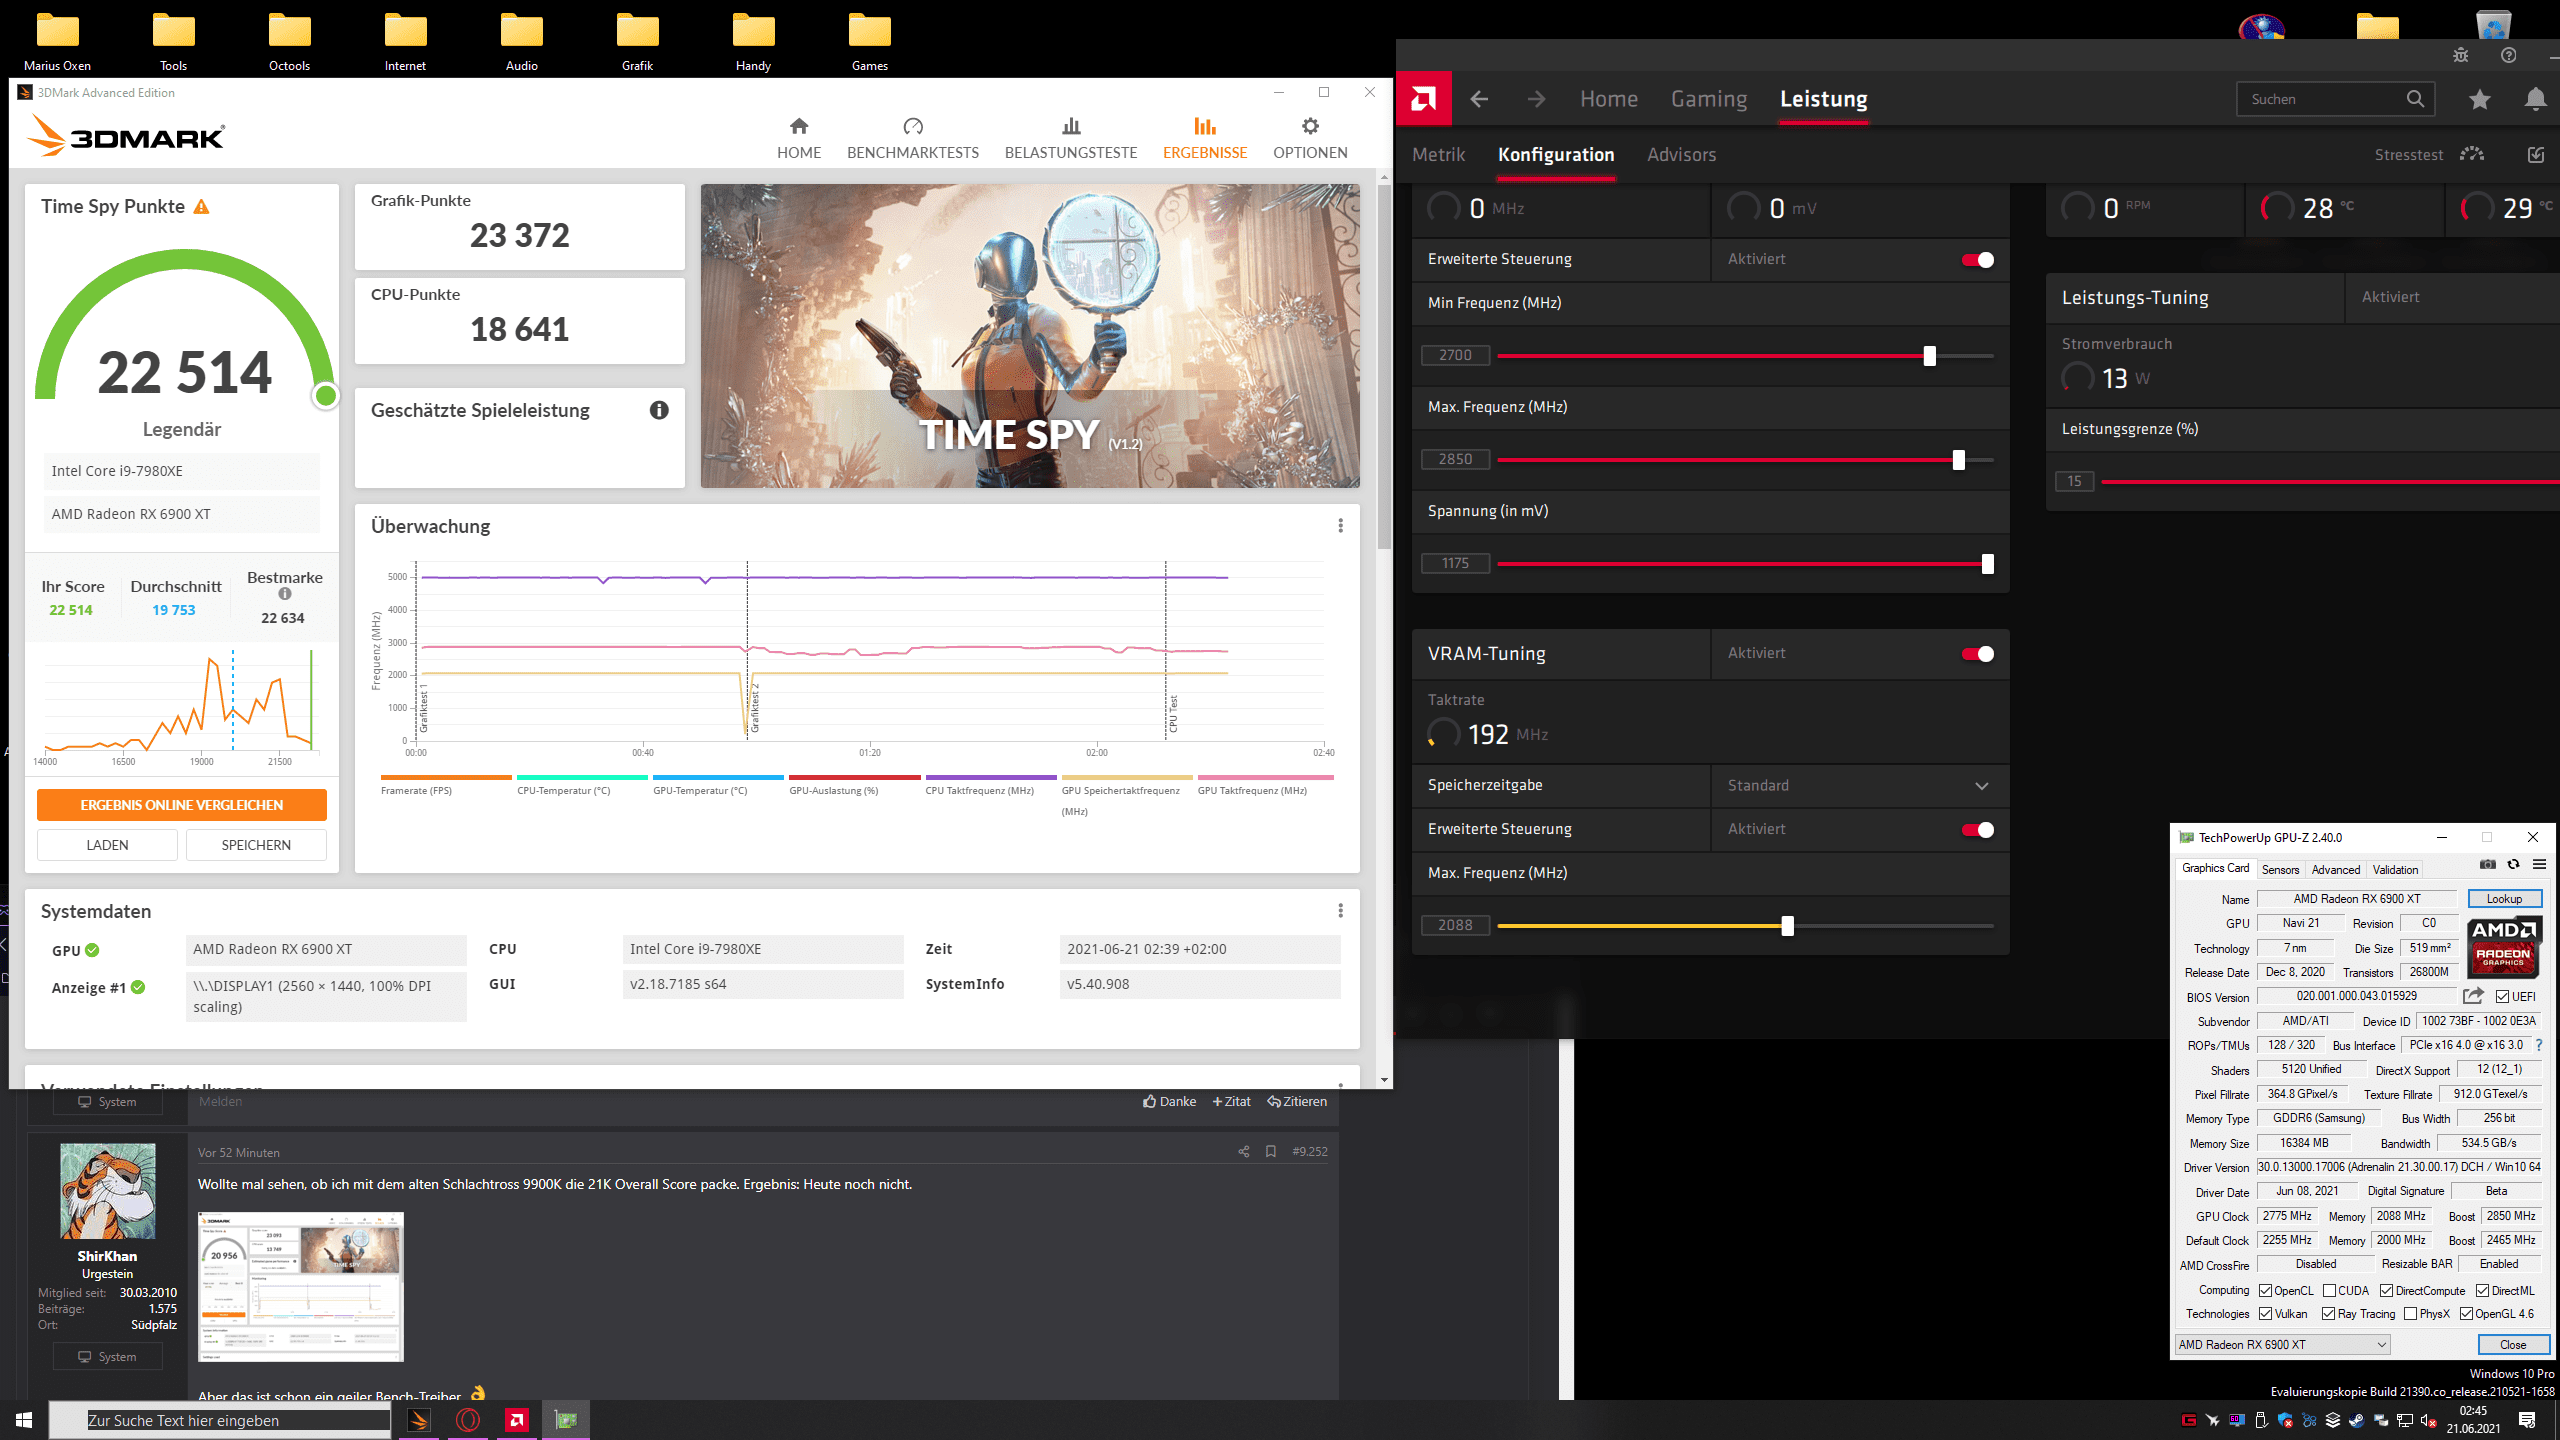The image size is (2560, 1440).
Task: Refresh GPU-Z with the refresh icon
Action: coord(2513,865)
